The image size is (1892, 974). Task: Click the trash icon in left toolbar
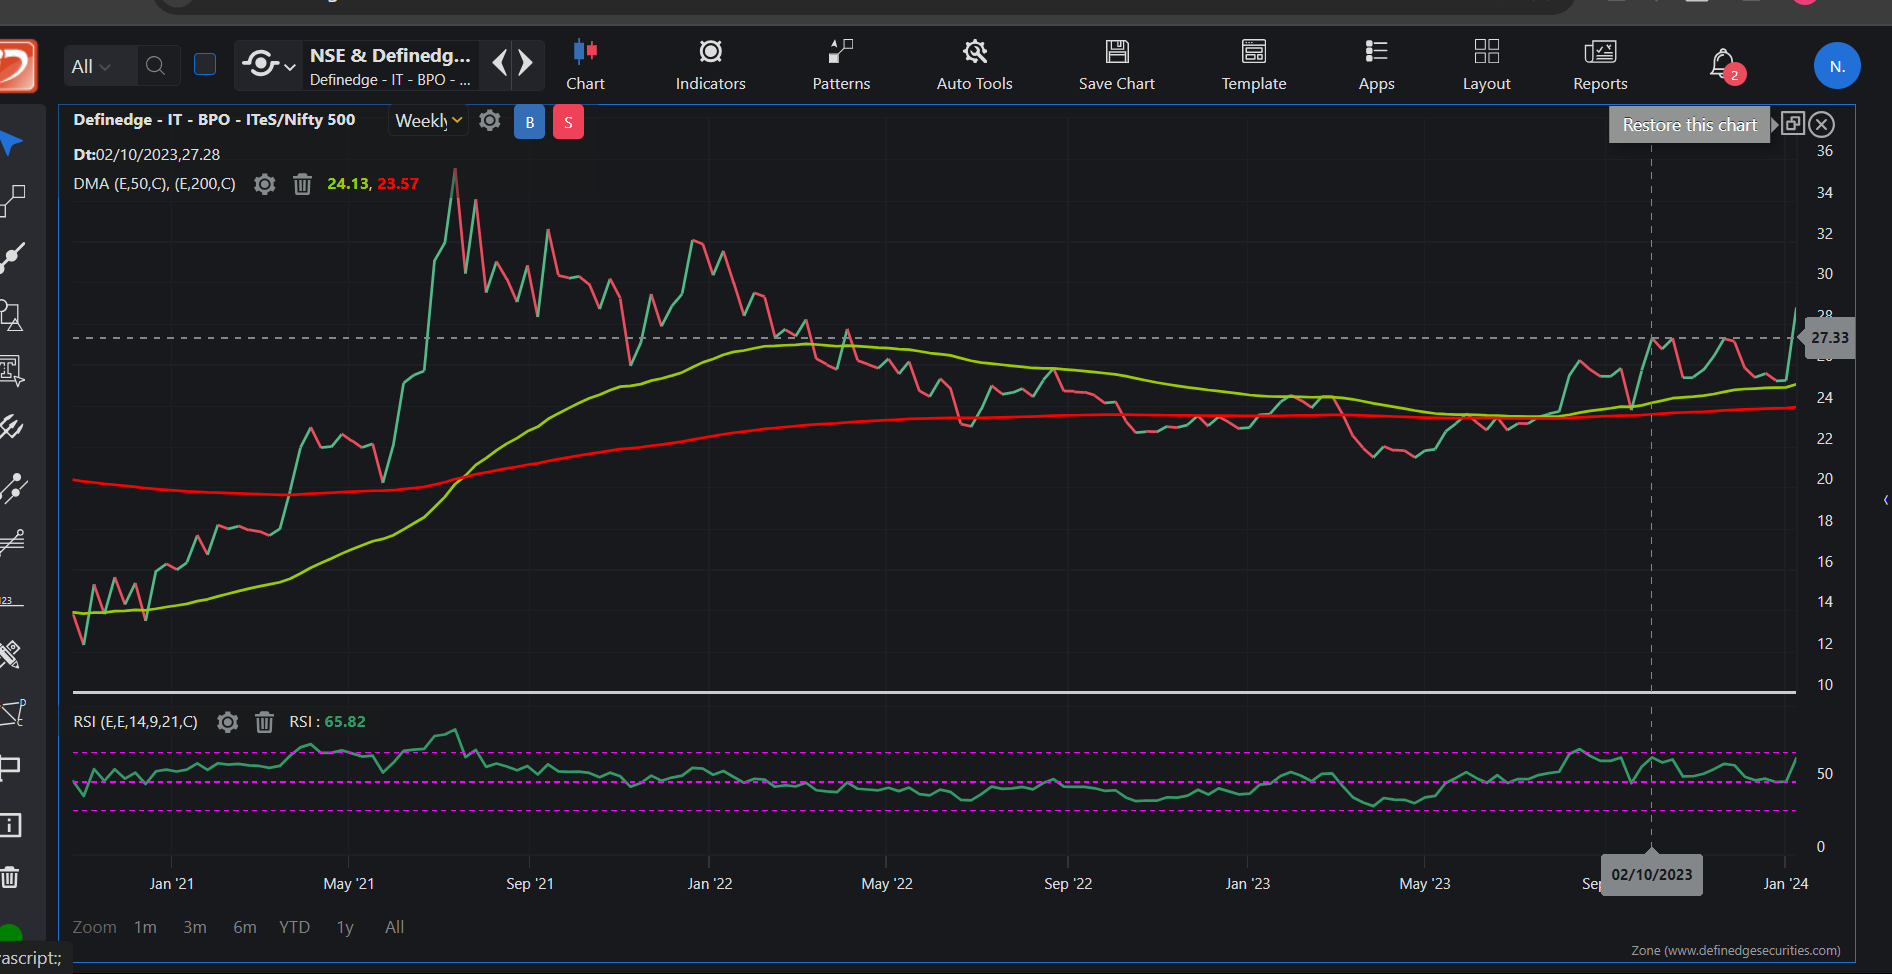[x=10, y=878]
